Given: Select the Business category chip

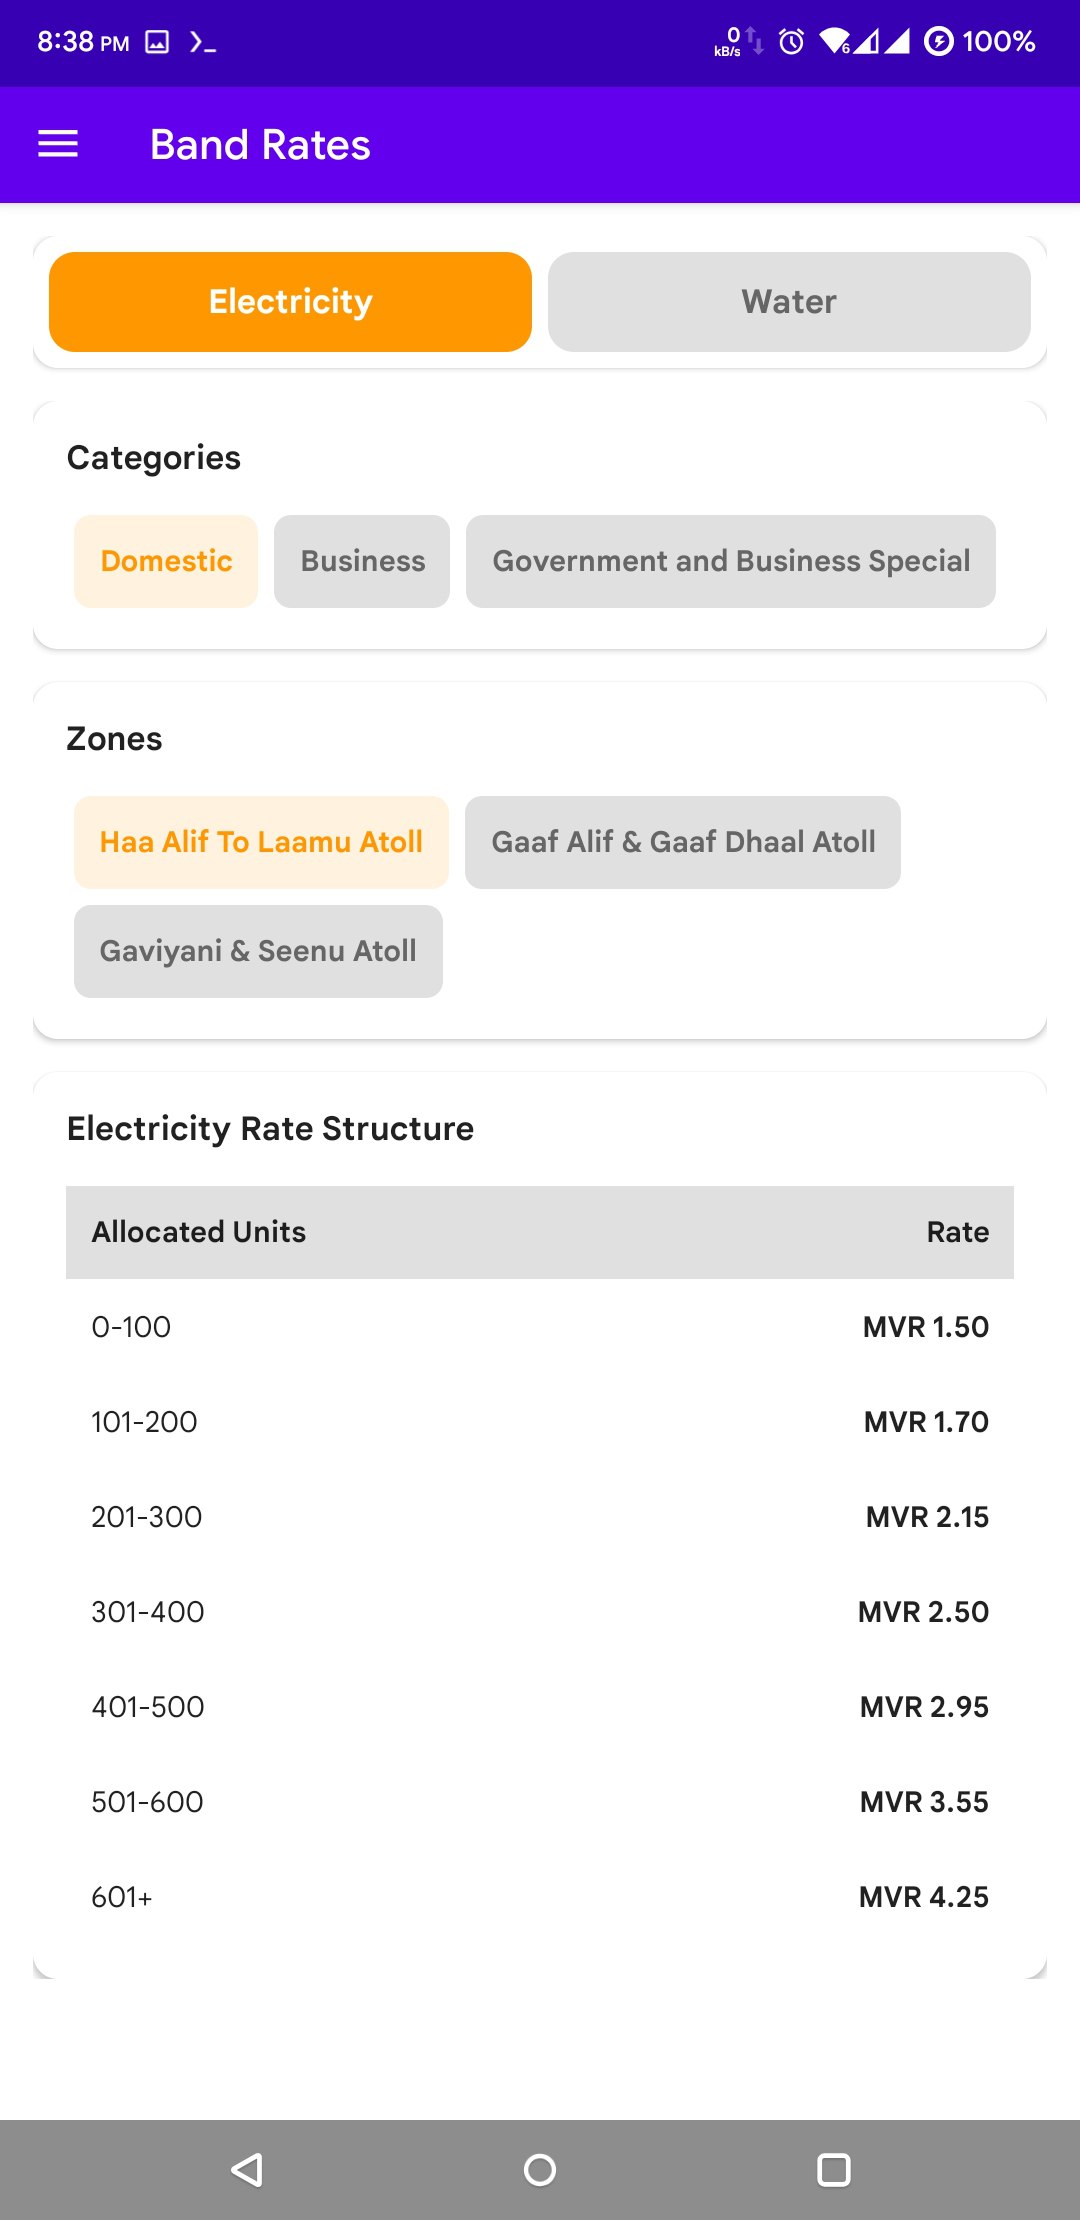Looking at the screenshot, I should pyautogui.click(x=362, y=561).
